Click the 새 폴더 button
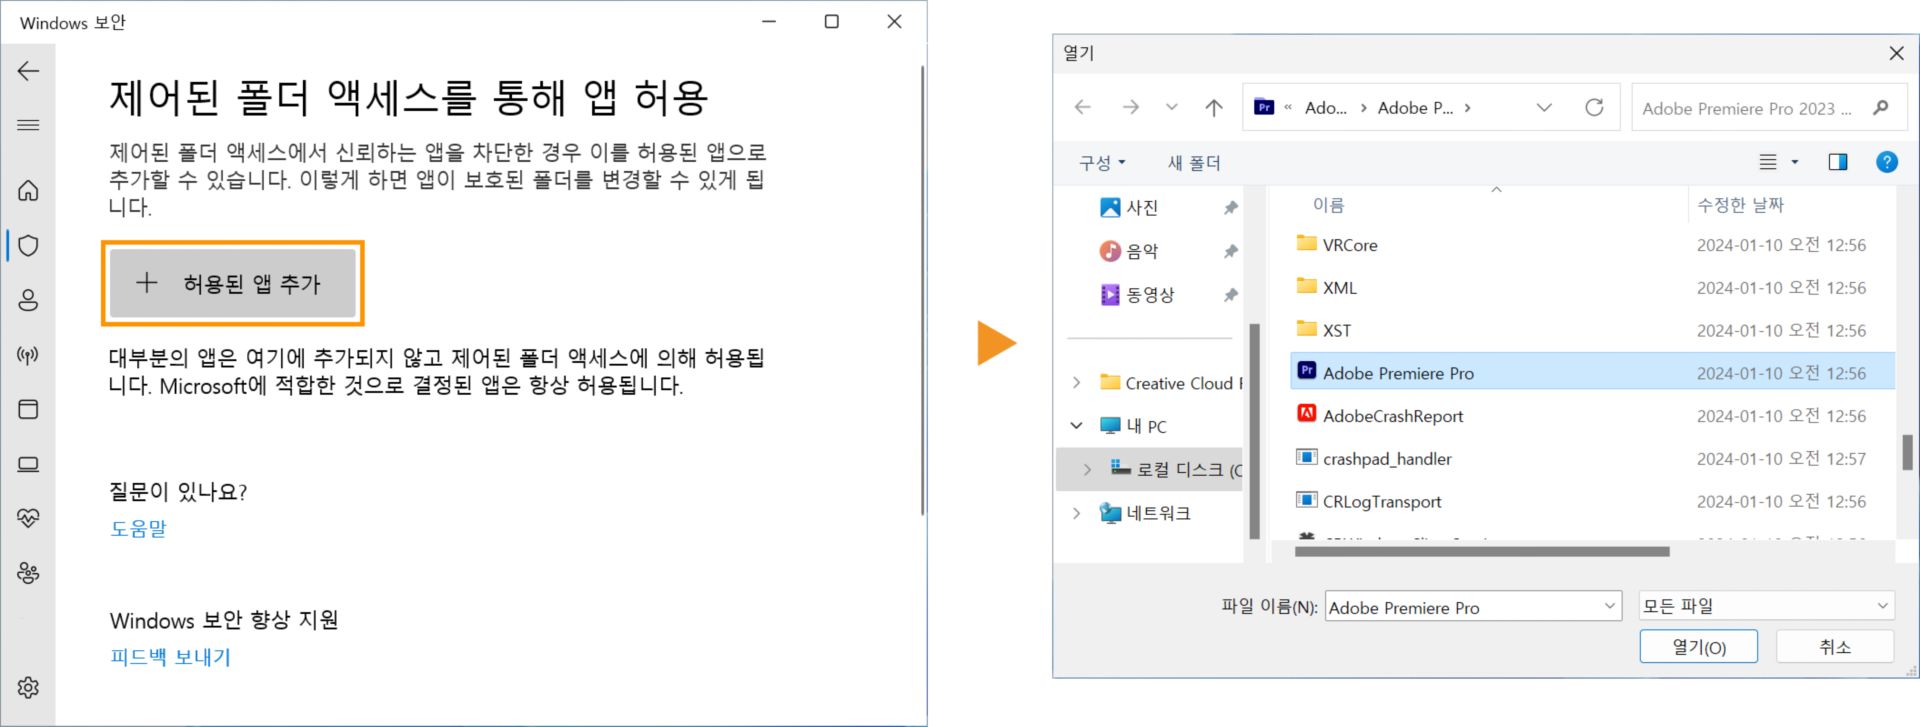This screenshot has height=727, width=1920. [1194, 162]
